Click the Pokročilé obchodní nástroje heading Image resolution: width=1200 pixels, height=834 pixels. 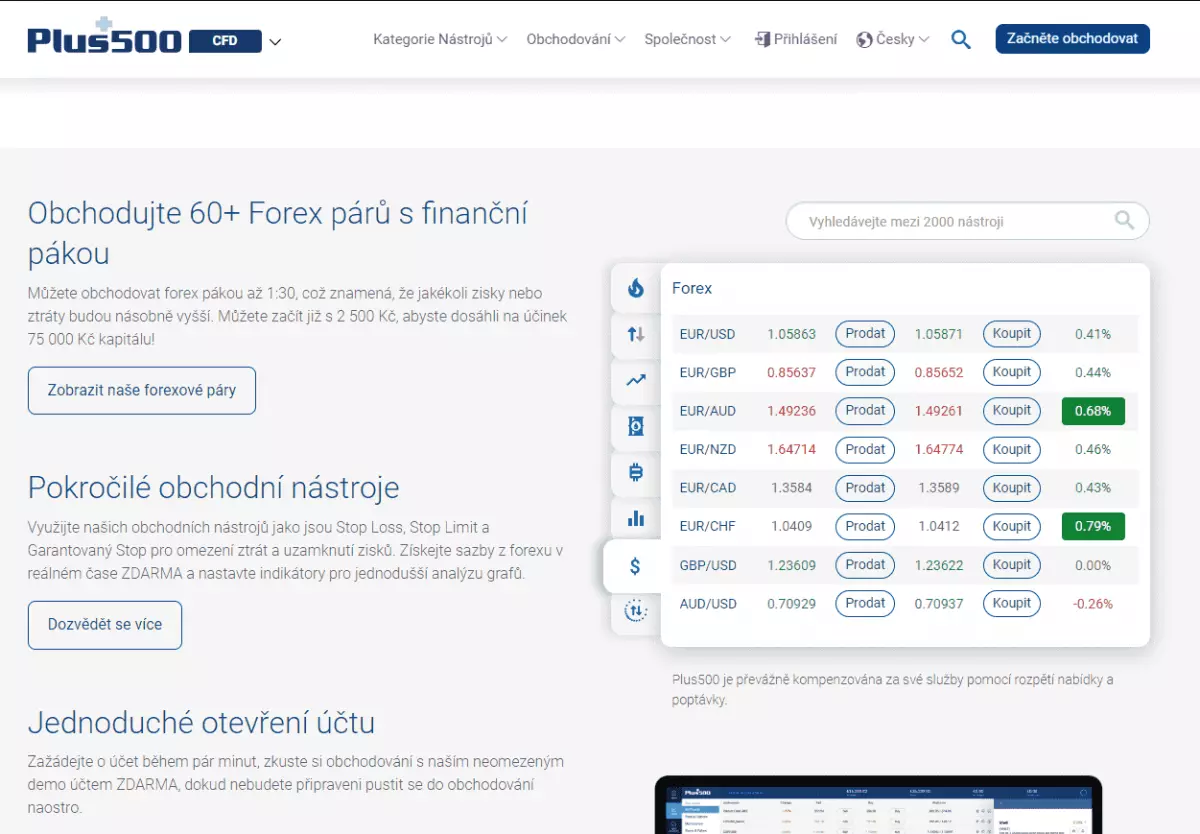(214, 488)
